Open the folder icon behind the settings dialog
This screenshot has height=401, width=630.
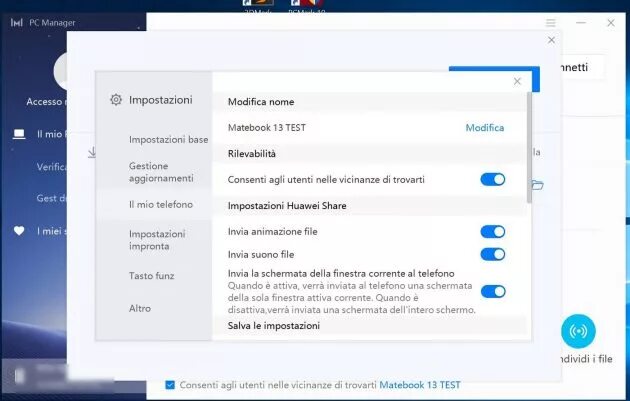coord(538,185)
